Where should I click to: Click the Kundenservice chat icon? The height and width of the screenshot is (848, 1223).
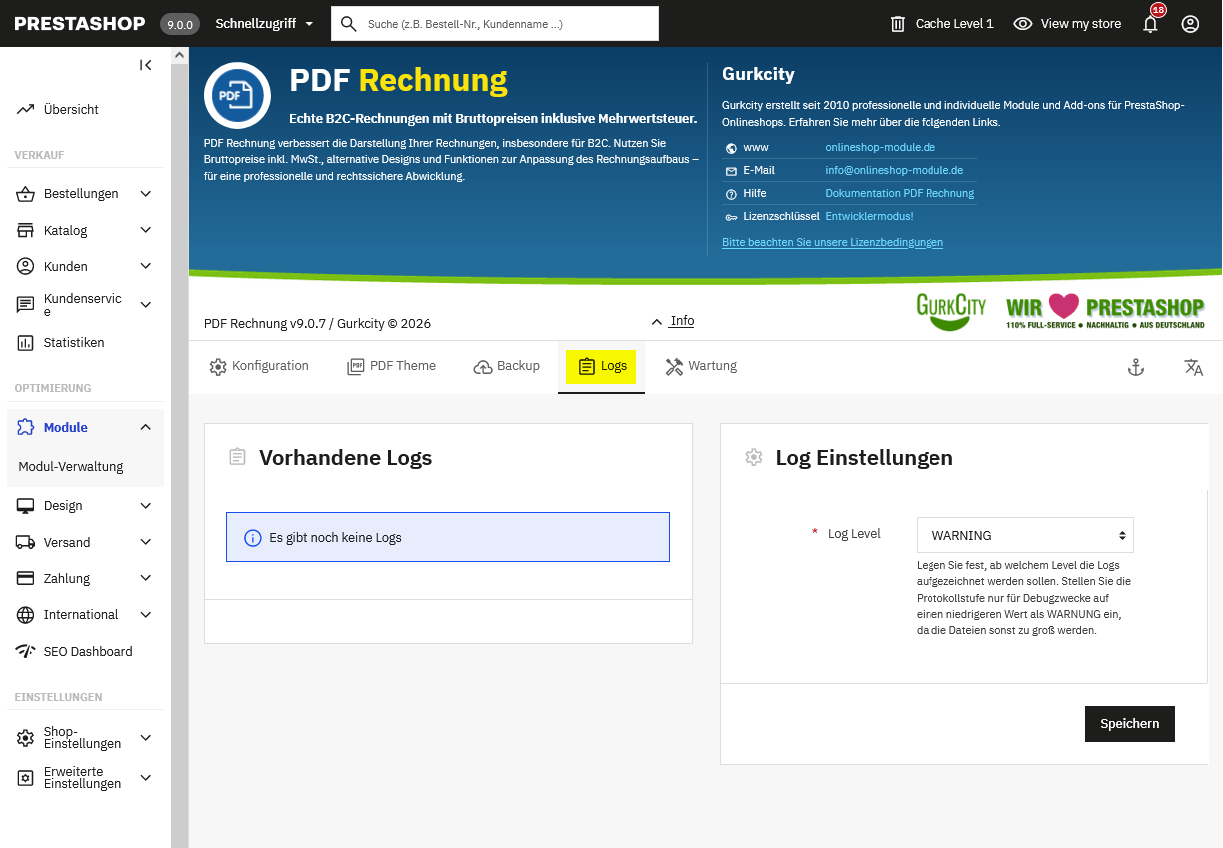25,305
